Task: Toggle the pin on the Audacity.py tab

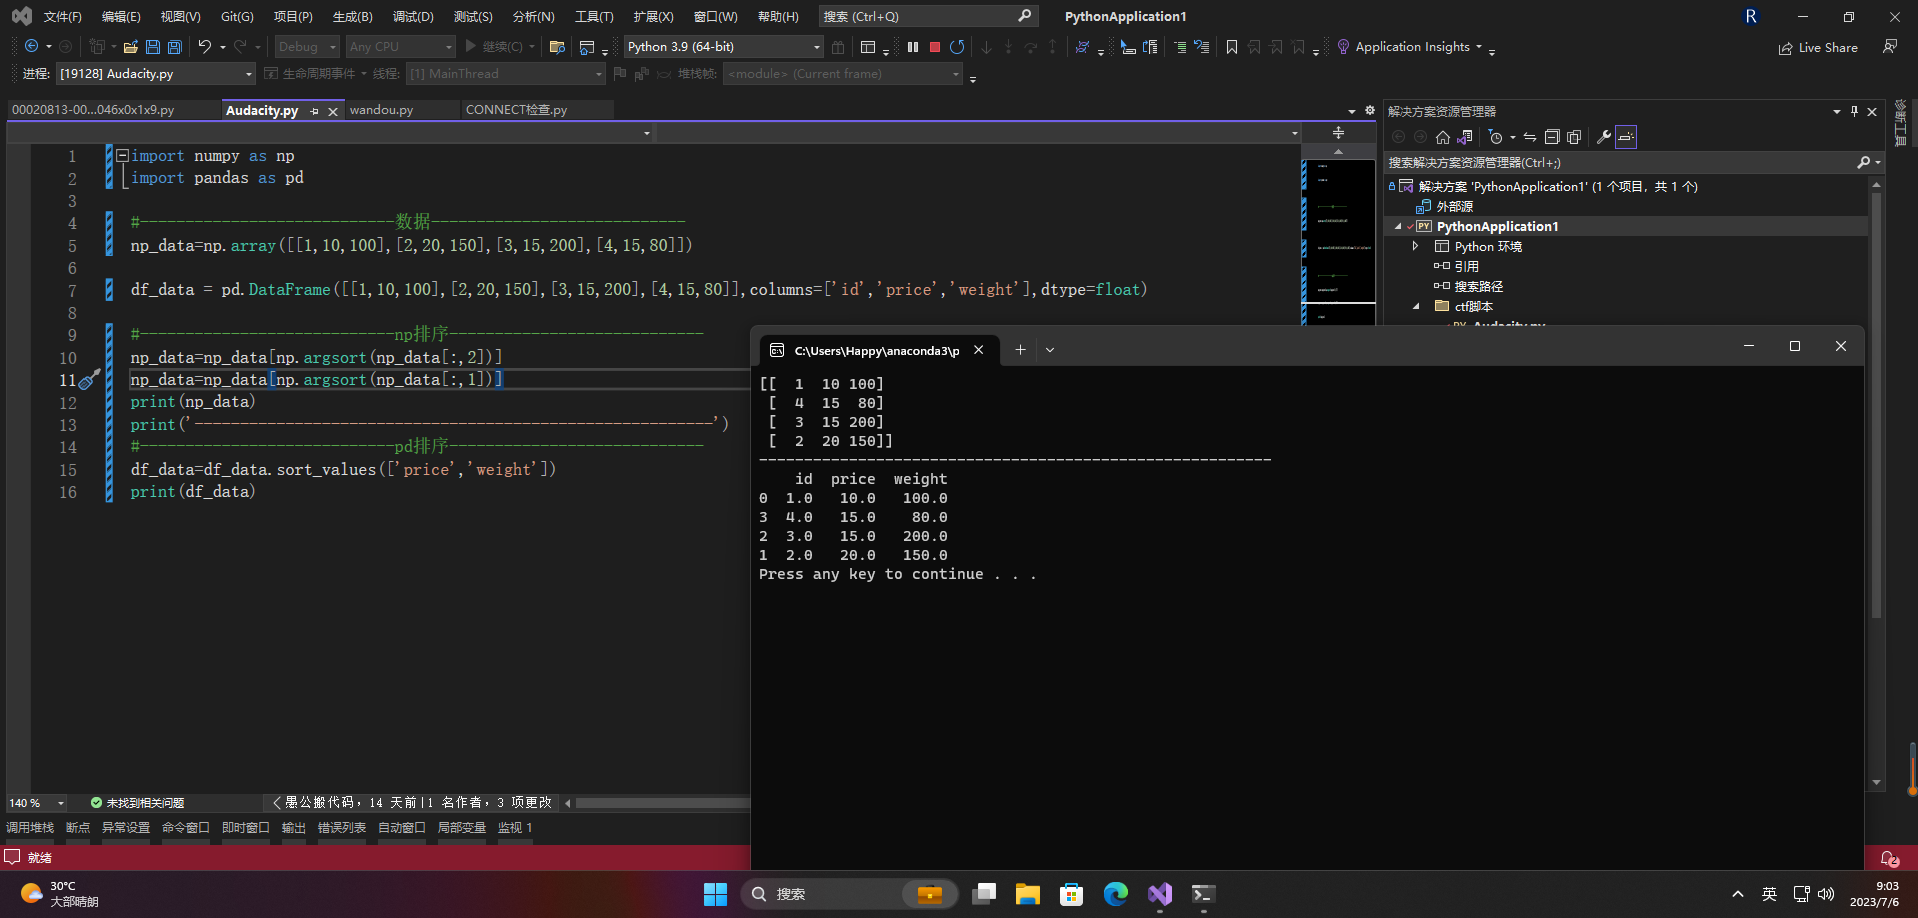Action: pos(314,111)
